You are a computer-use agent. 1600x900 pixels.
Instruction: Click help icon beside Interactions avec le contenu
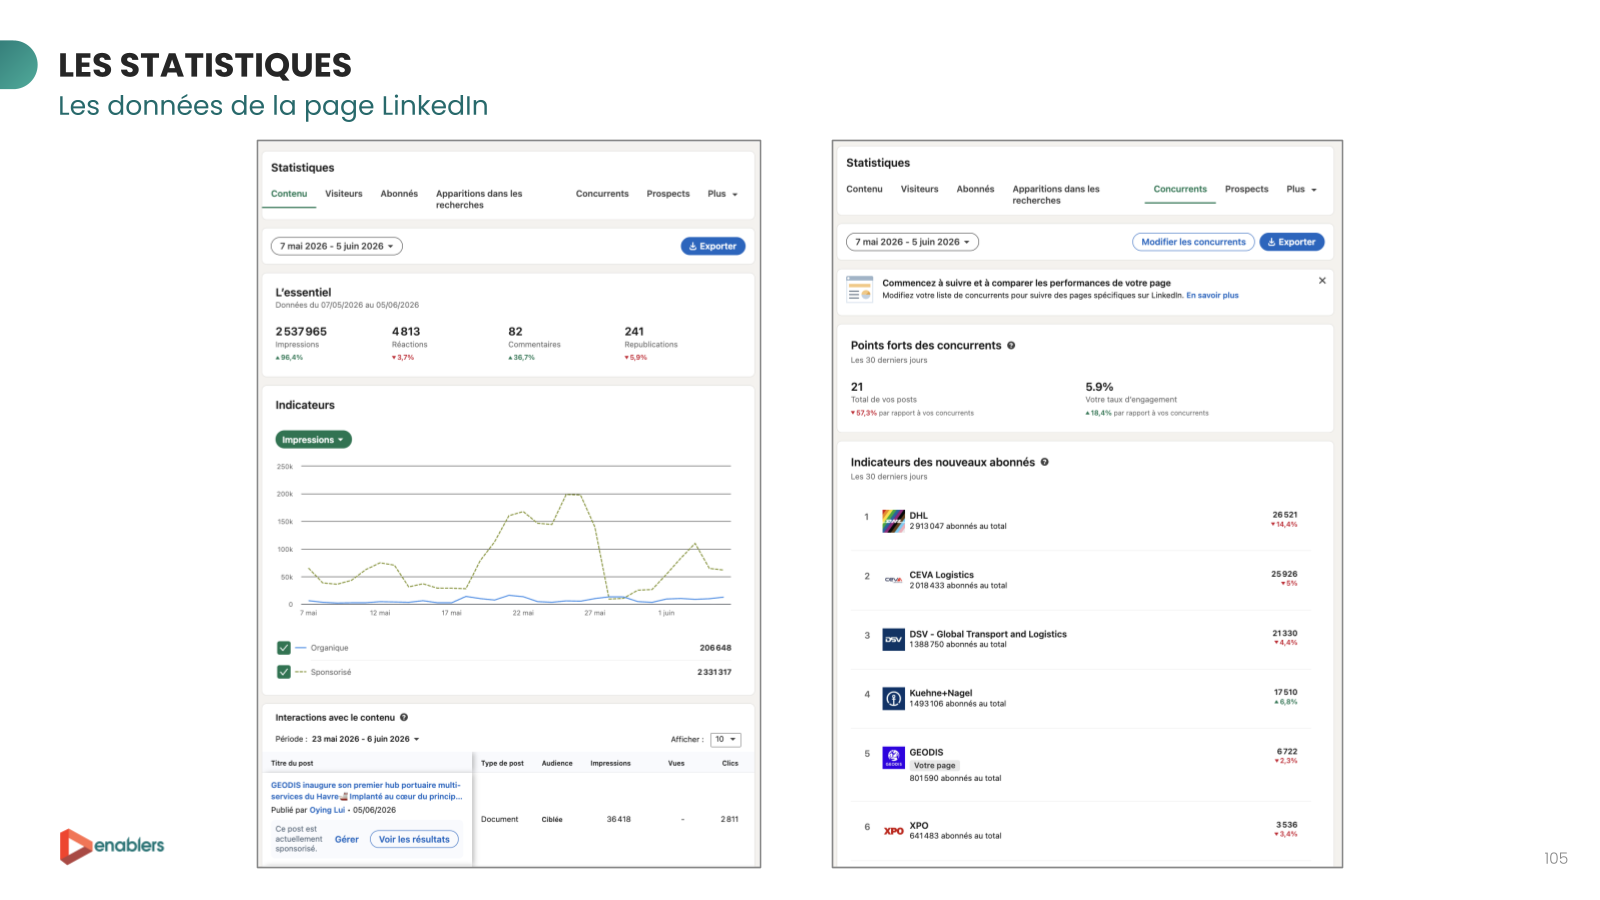coord(404,717)
